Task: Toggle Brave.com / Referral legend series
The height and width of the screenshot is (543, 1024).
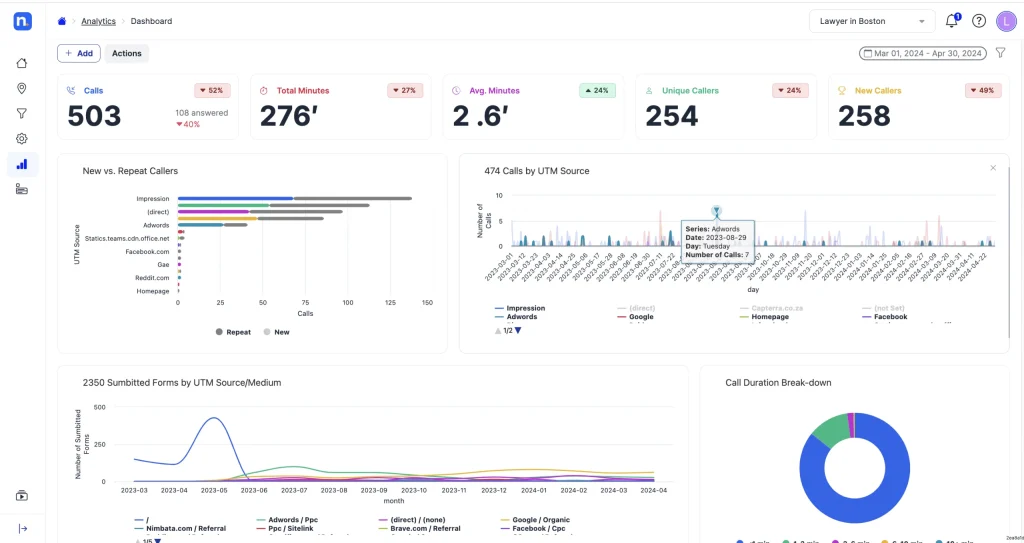Action: click(x=419, y=529)
